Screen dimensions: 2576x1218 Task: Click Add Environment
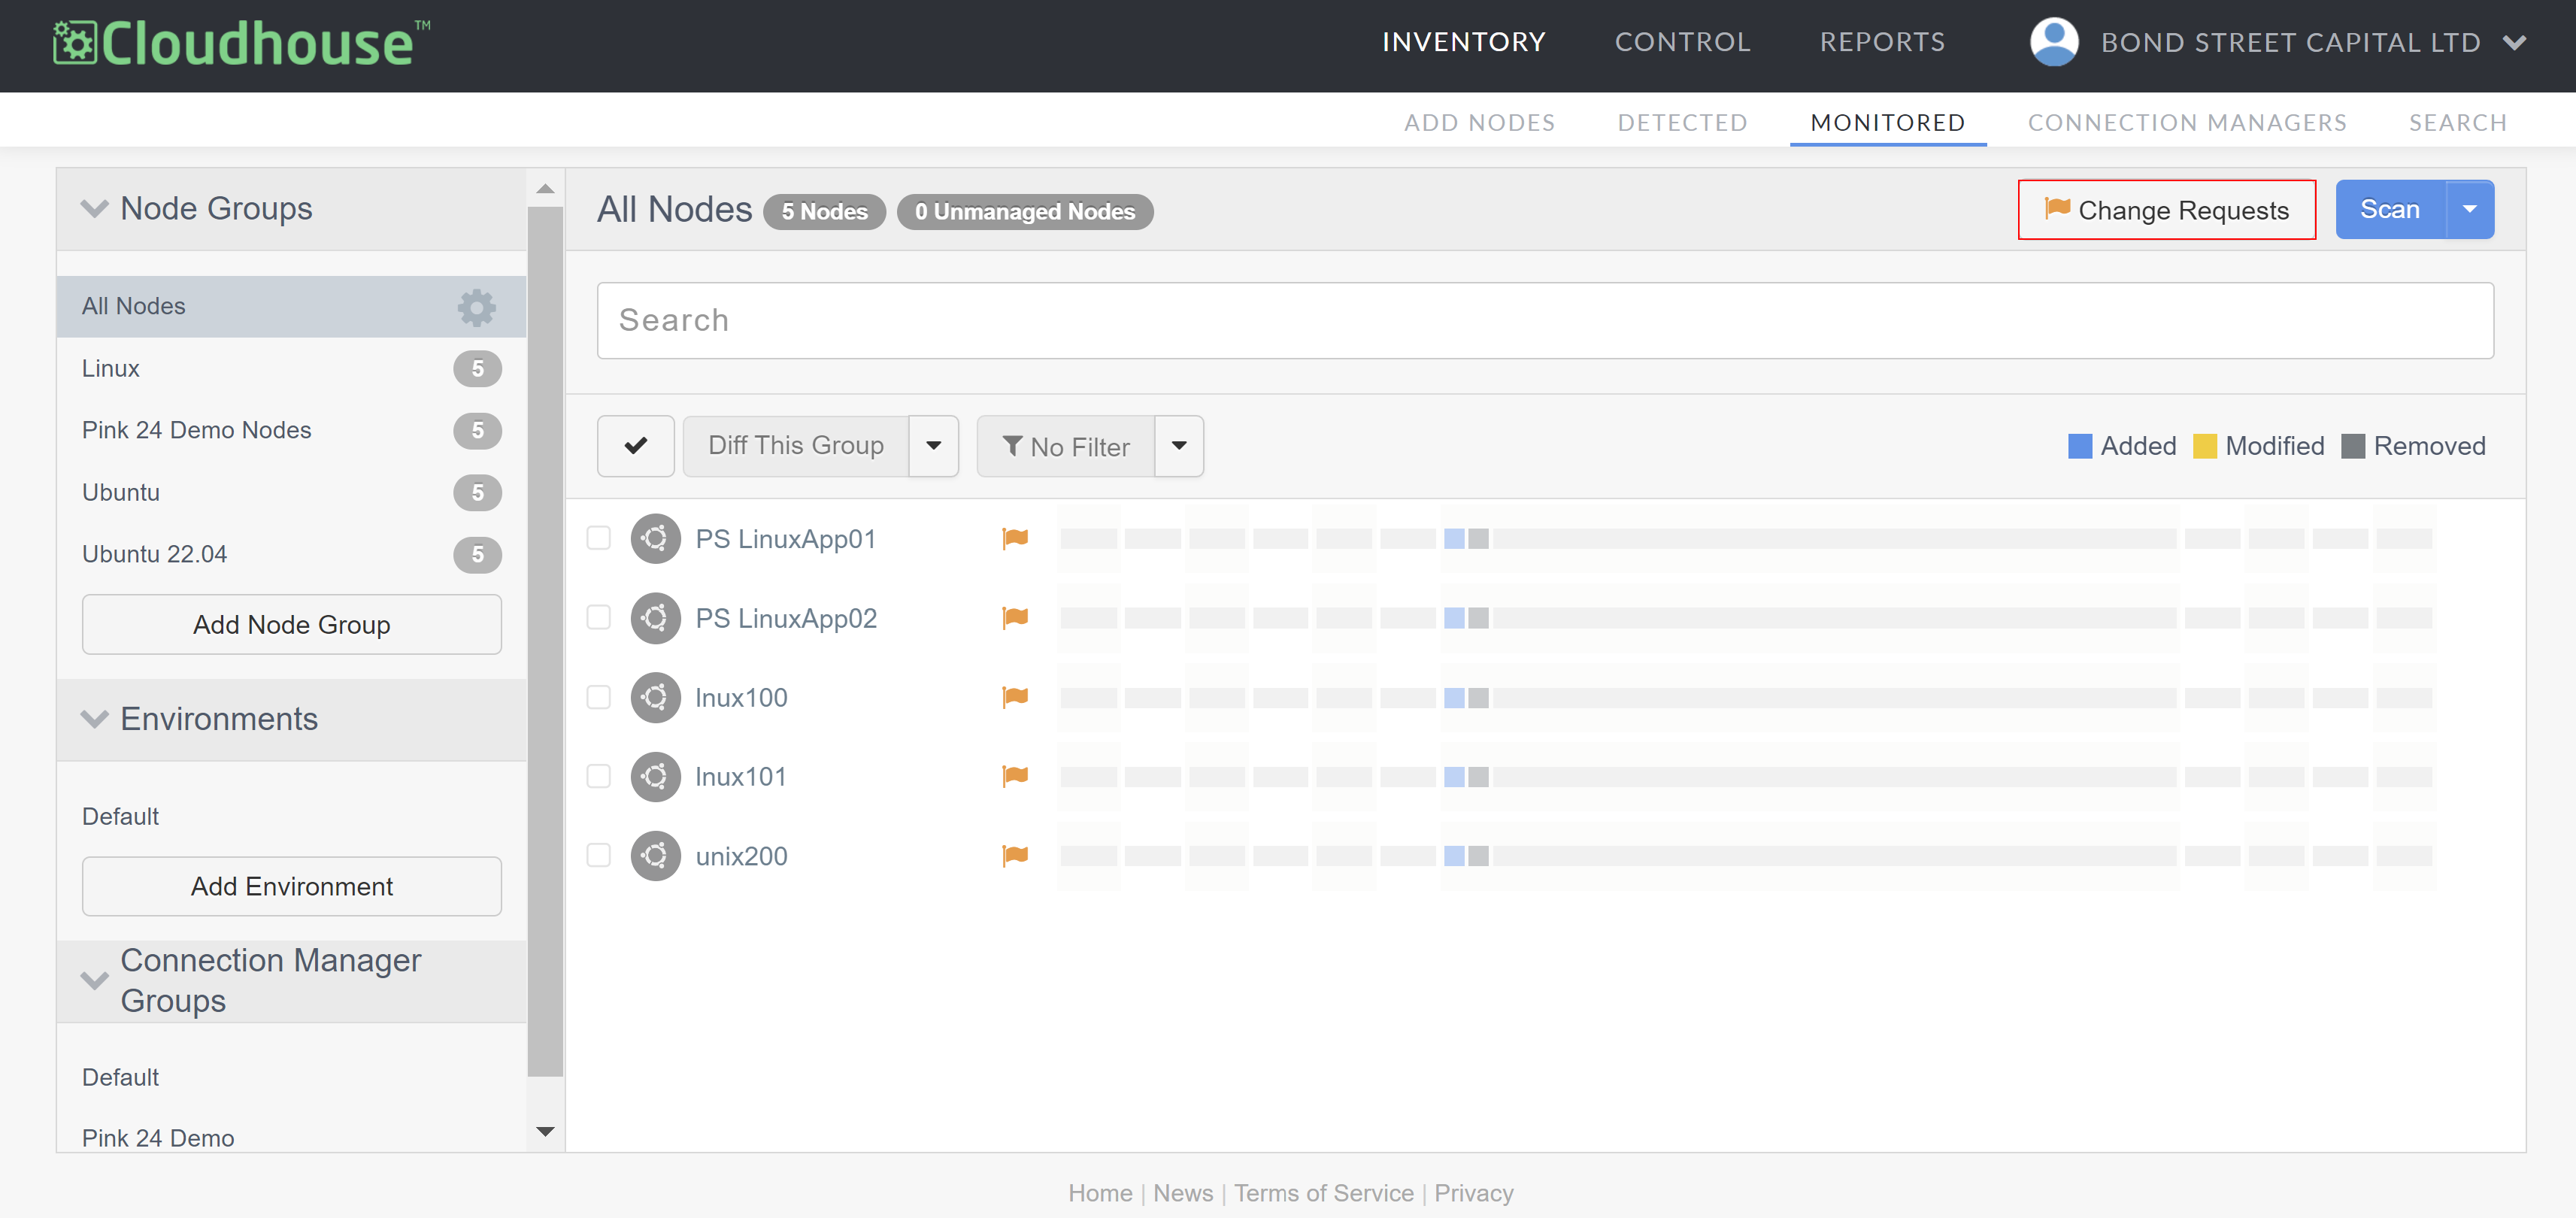pyautogui.click(x=292, y=887)
